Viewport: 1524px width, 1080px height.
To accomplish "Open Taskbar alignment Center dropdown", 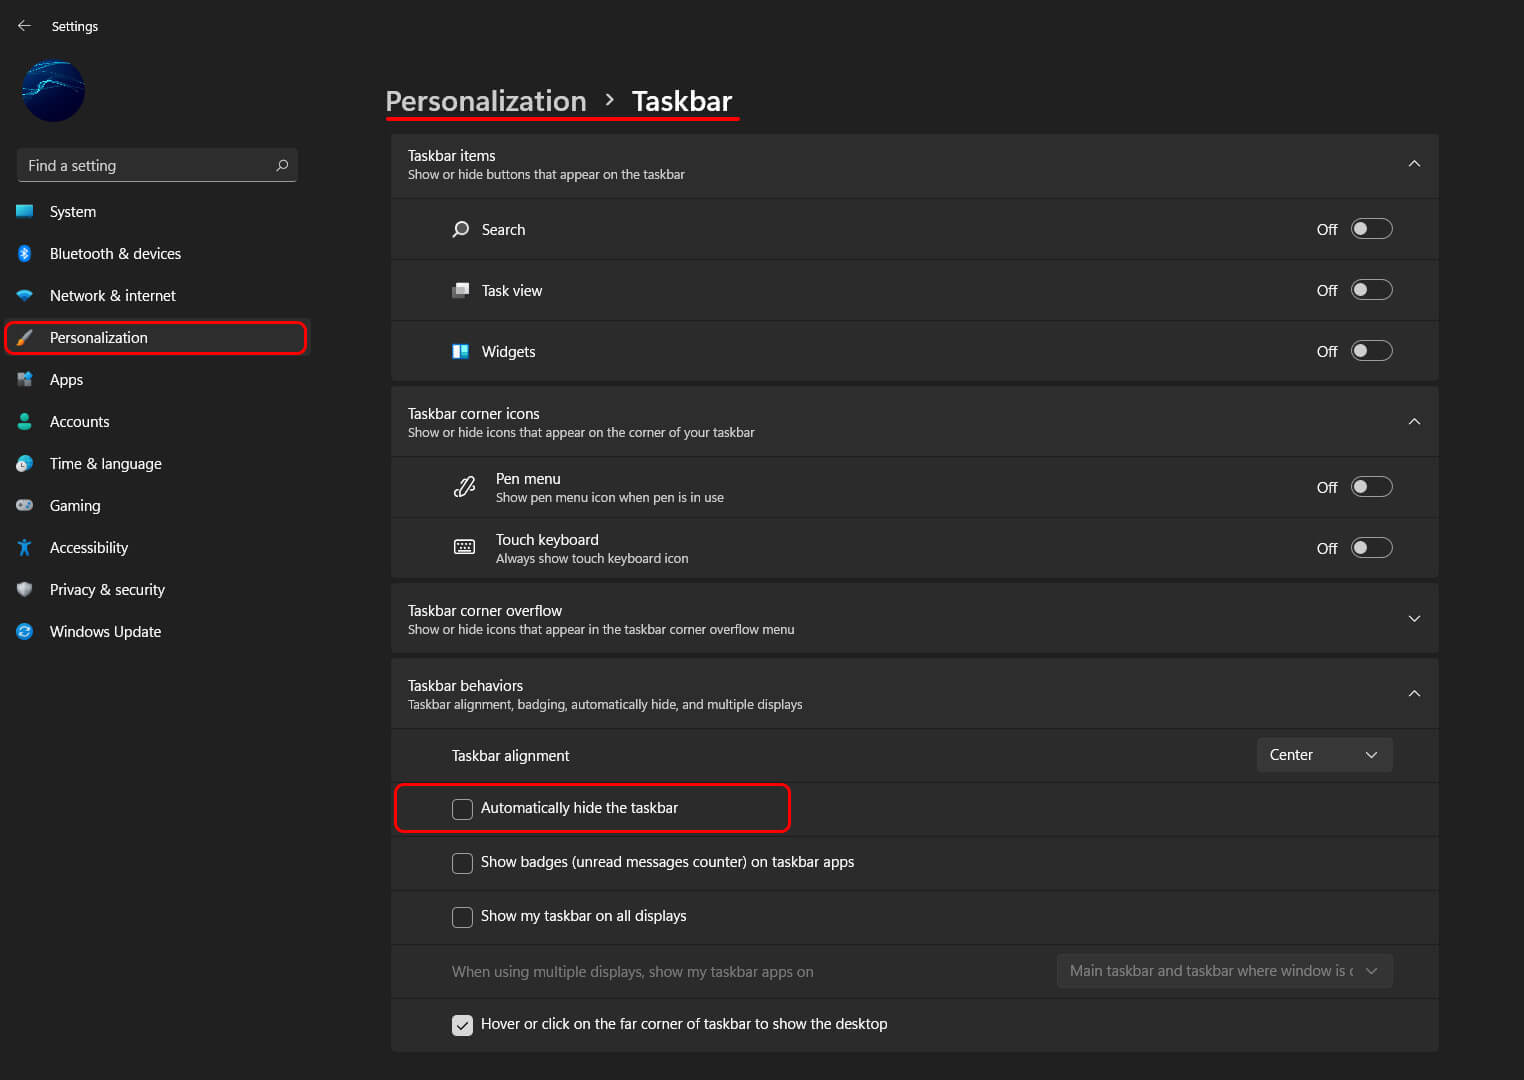I will pyautogui.click(x=1324, y=755).
